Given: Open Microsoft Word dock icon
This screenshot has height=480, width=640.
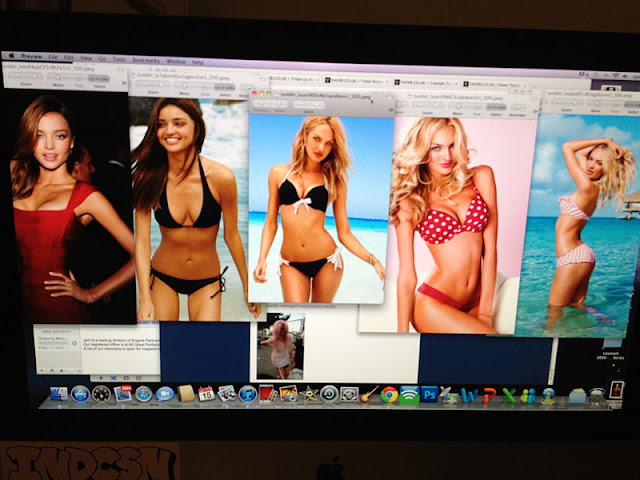Looking at the screenshot, I should 469,395.
